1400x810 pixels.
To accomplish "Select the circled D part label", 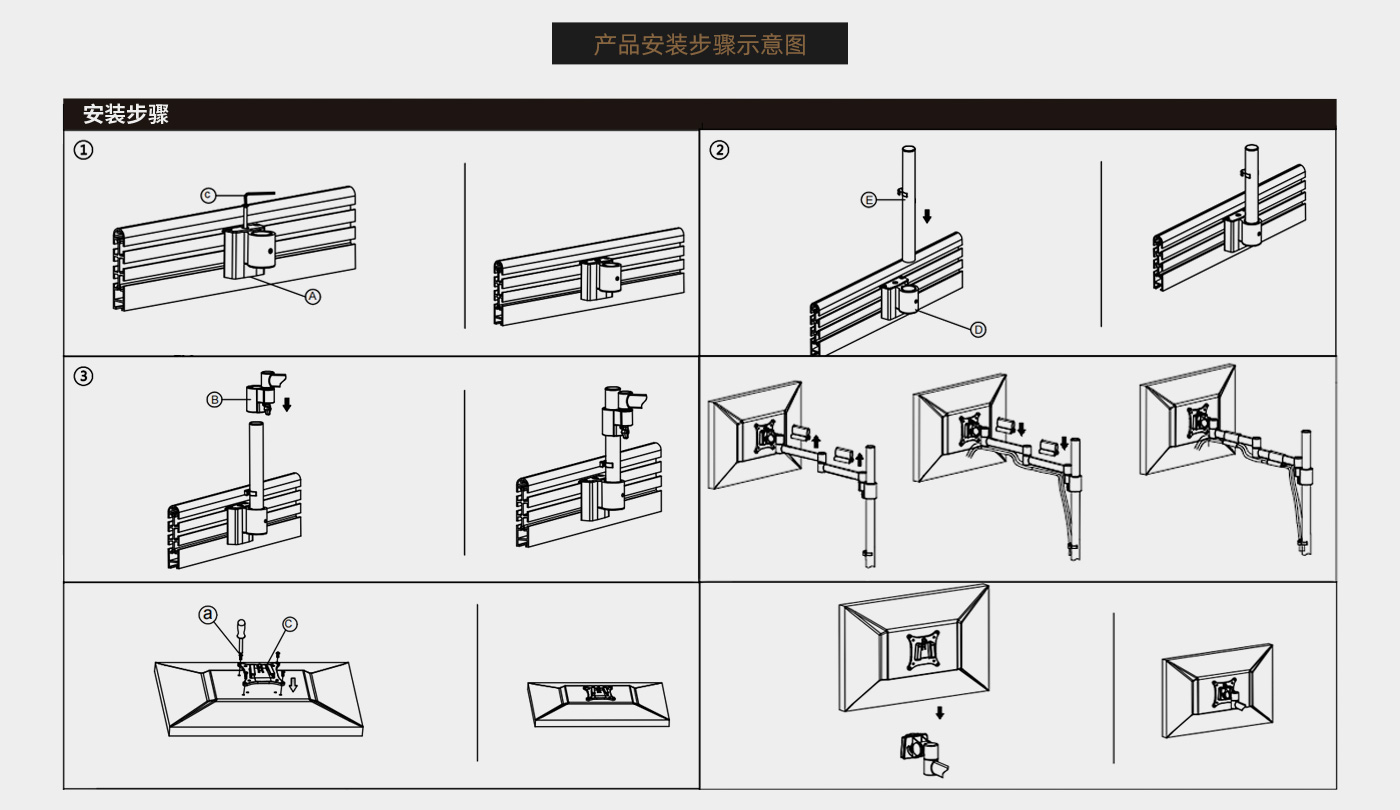I will click(x=978, y=329).
